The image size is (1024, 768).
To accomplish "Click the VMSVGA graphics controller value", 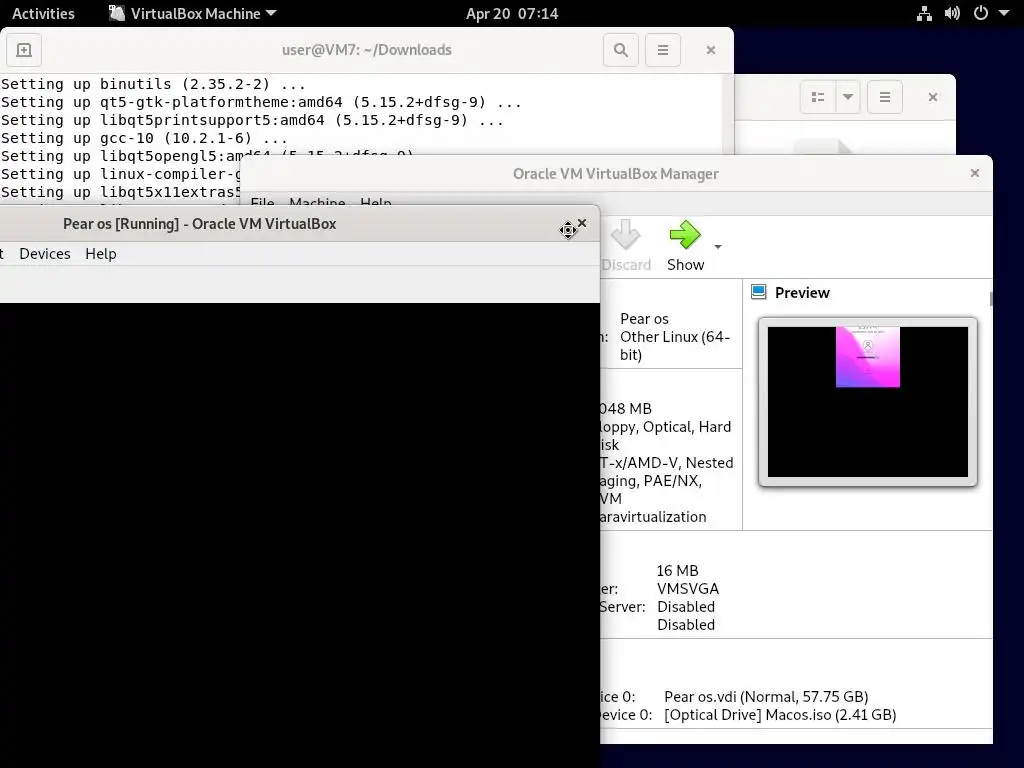I will [x=688, y=589].
